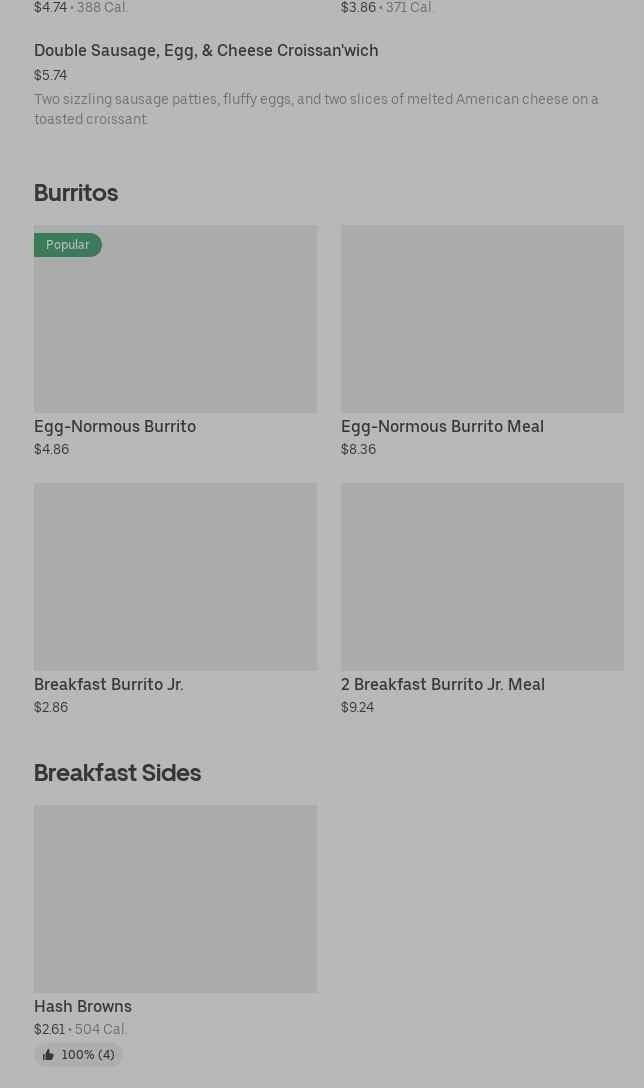Select the Breakfast Burrito Jr. image
The height and width of the screenshot is (1088, 644).
pos(175,577)
